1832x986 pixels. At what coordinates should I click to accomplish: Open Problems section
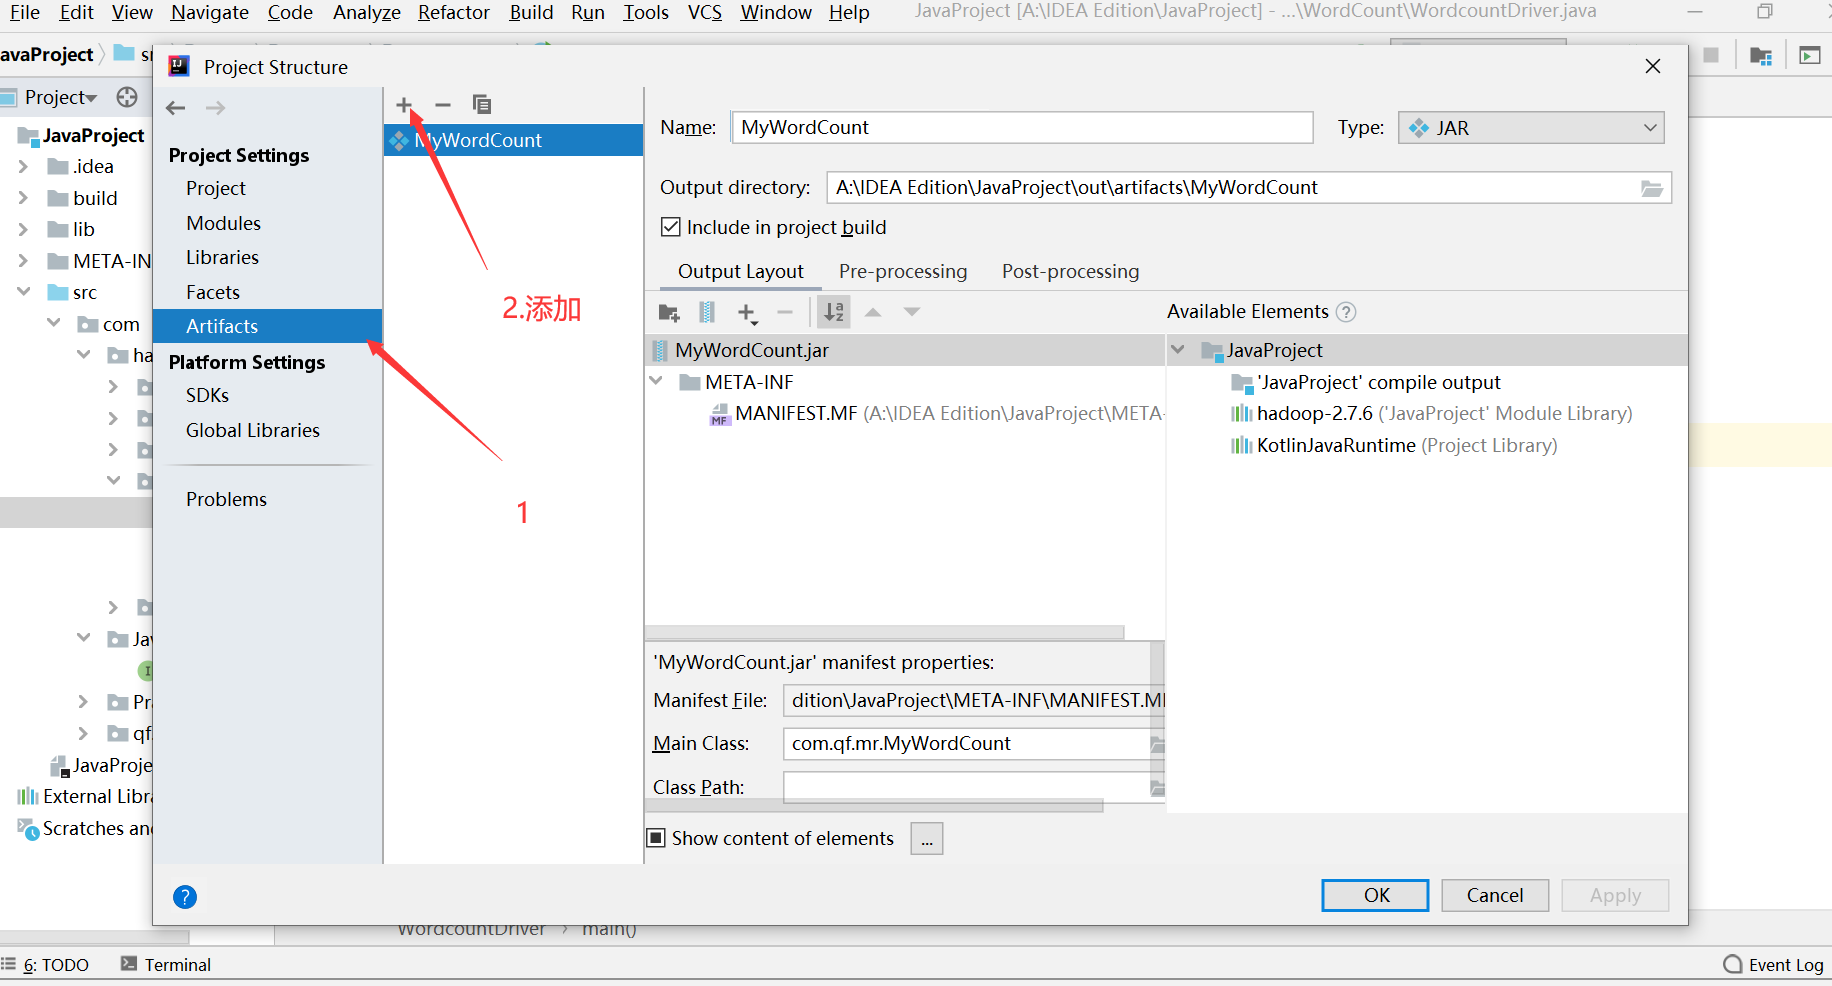[x=226, y=499]
